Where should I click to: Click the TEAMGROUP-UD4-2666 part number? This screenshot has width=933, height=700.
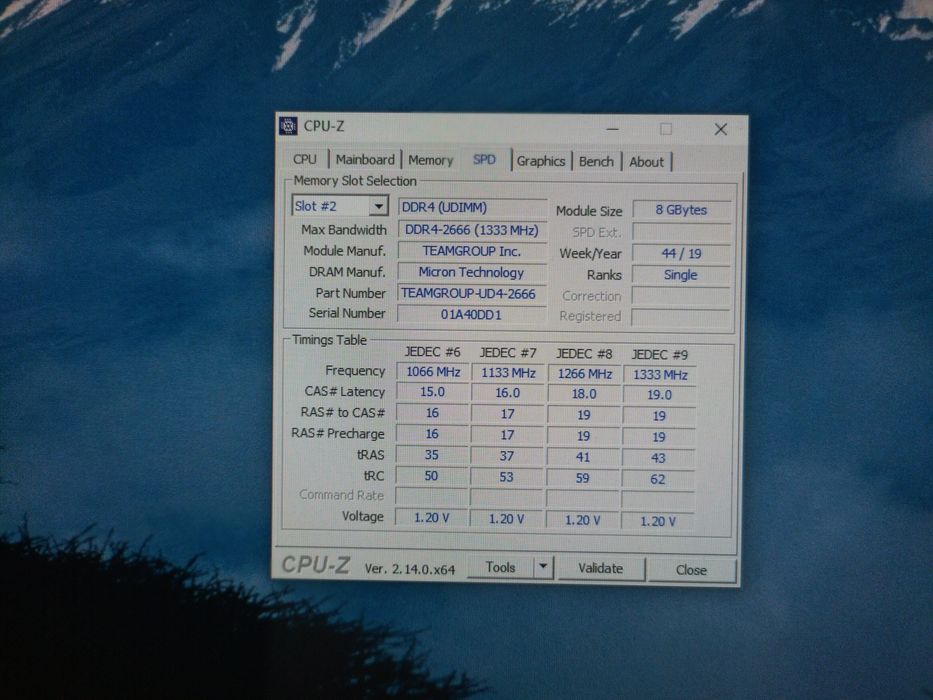point(471,293)
